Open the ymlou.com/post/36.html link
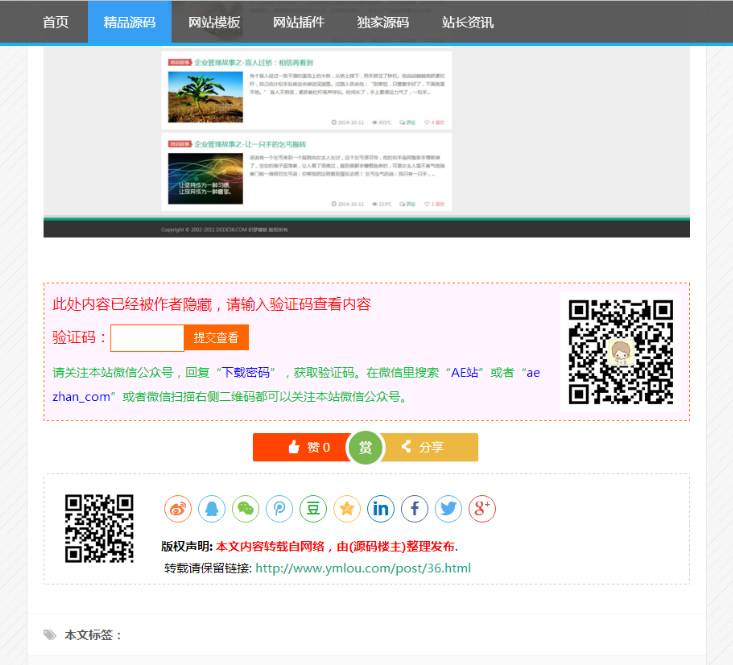Screen dimensions: 733x665 click(363, 568)
